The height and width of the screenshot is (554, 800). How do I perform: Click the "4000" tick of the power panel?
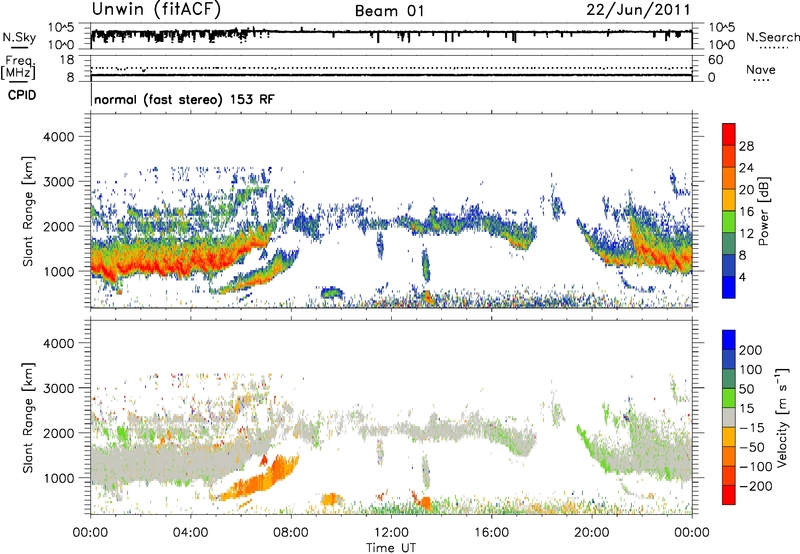point(58,137)
